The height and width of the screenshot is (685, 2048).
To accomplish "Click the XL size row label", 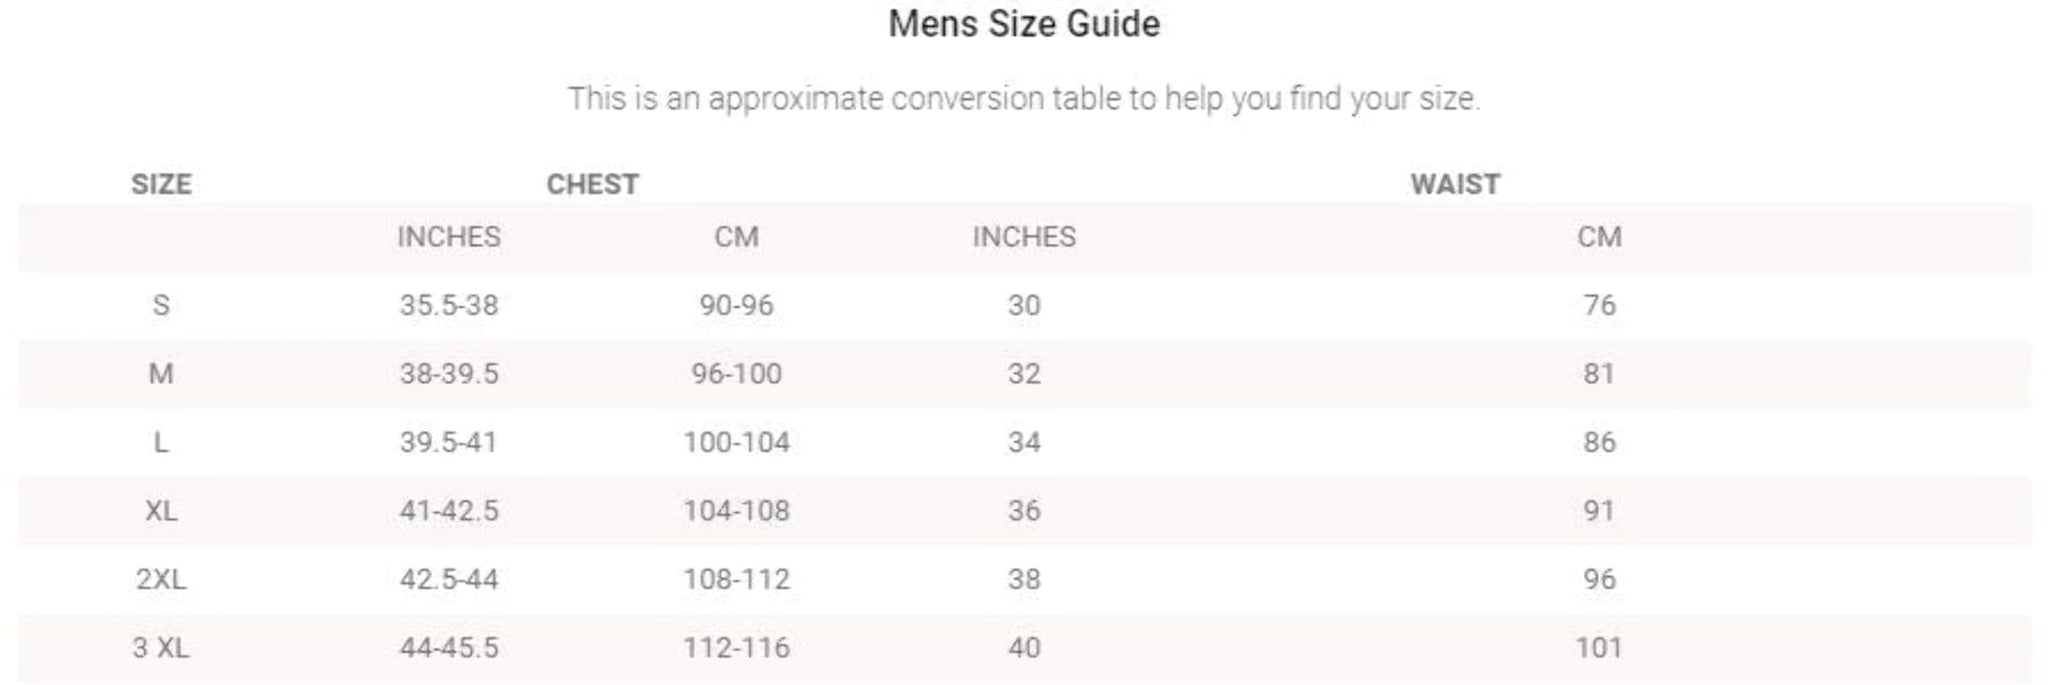I will click(161, 511).
